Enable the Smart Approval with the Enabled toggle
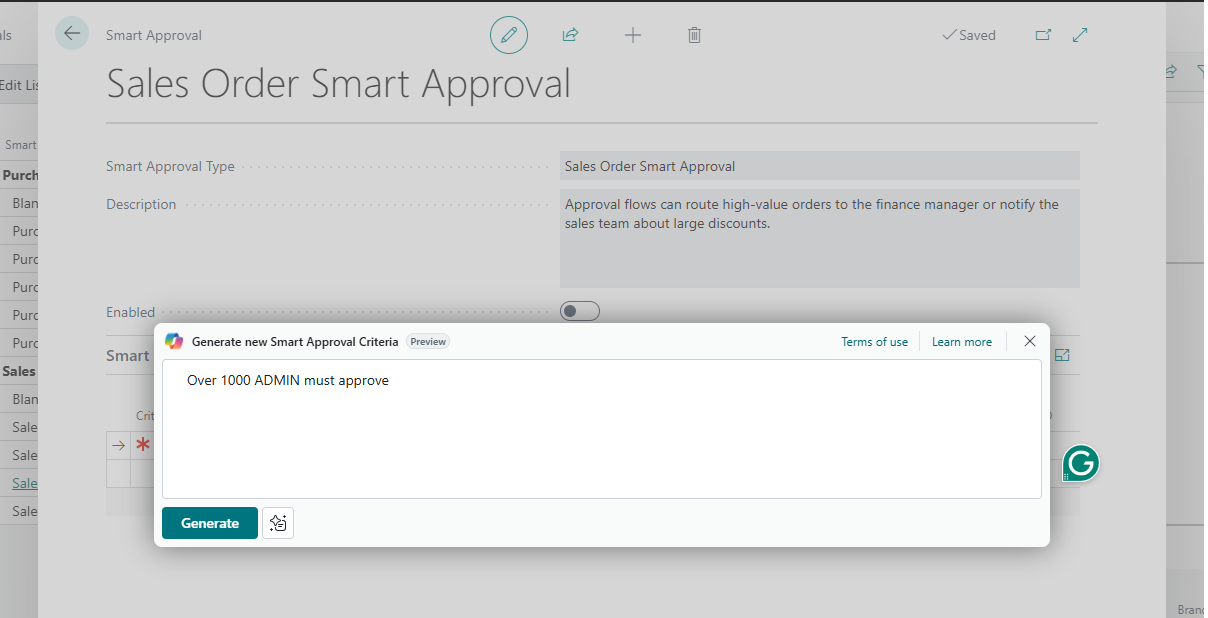Image resolution: width=1208 pixels, height=618 pixels. point(579,310)
